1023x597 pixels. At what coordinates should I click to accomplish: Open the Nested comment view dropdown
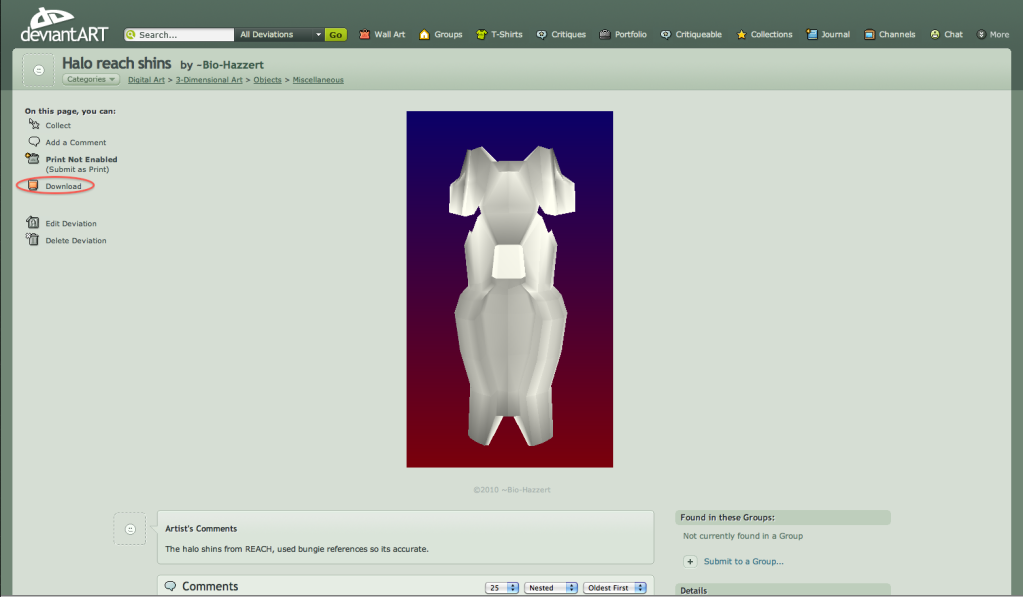pos(551,588)
